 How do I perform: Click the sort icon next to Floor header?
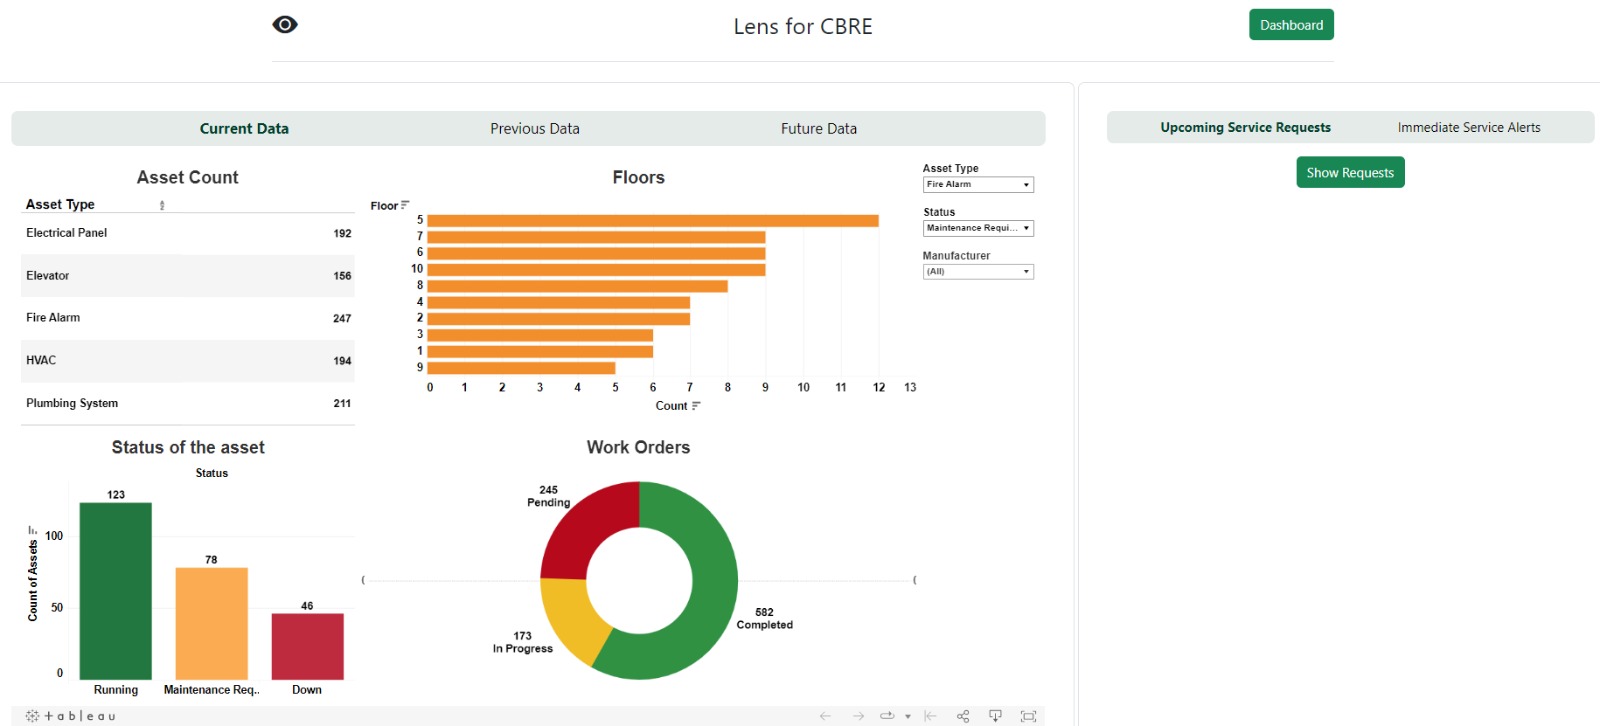point(405,205)
